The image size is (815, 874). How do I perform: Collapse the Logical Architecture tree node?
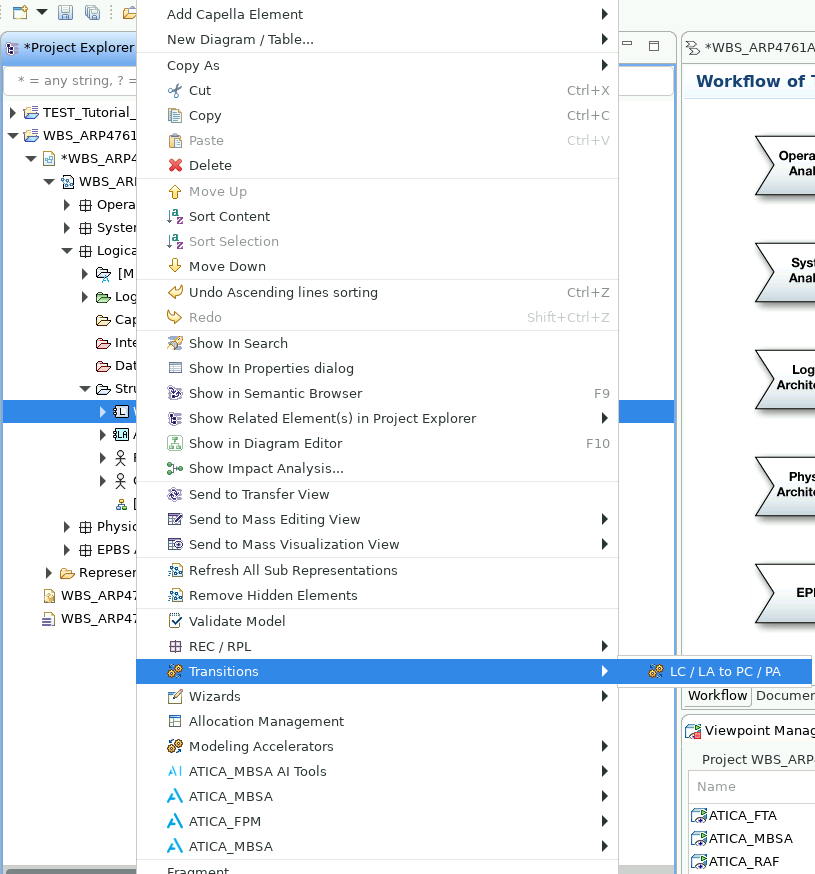[x=67, y=251]
